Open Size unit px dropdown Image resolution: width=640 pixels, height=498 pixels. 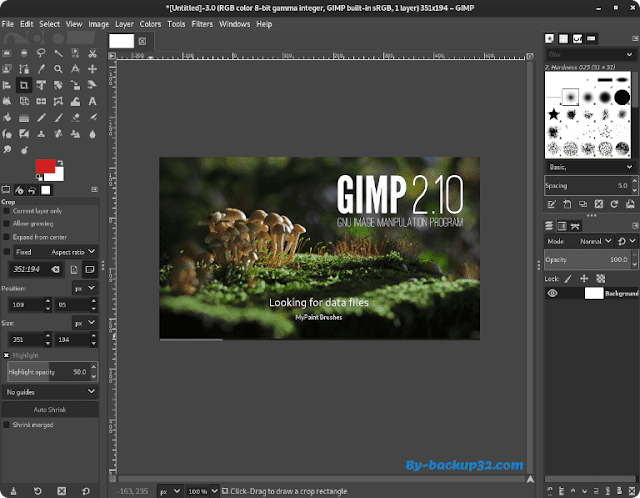click(85, 323)
